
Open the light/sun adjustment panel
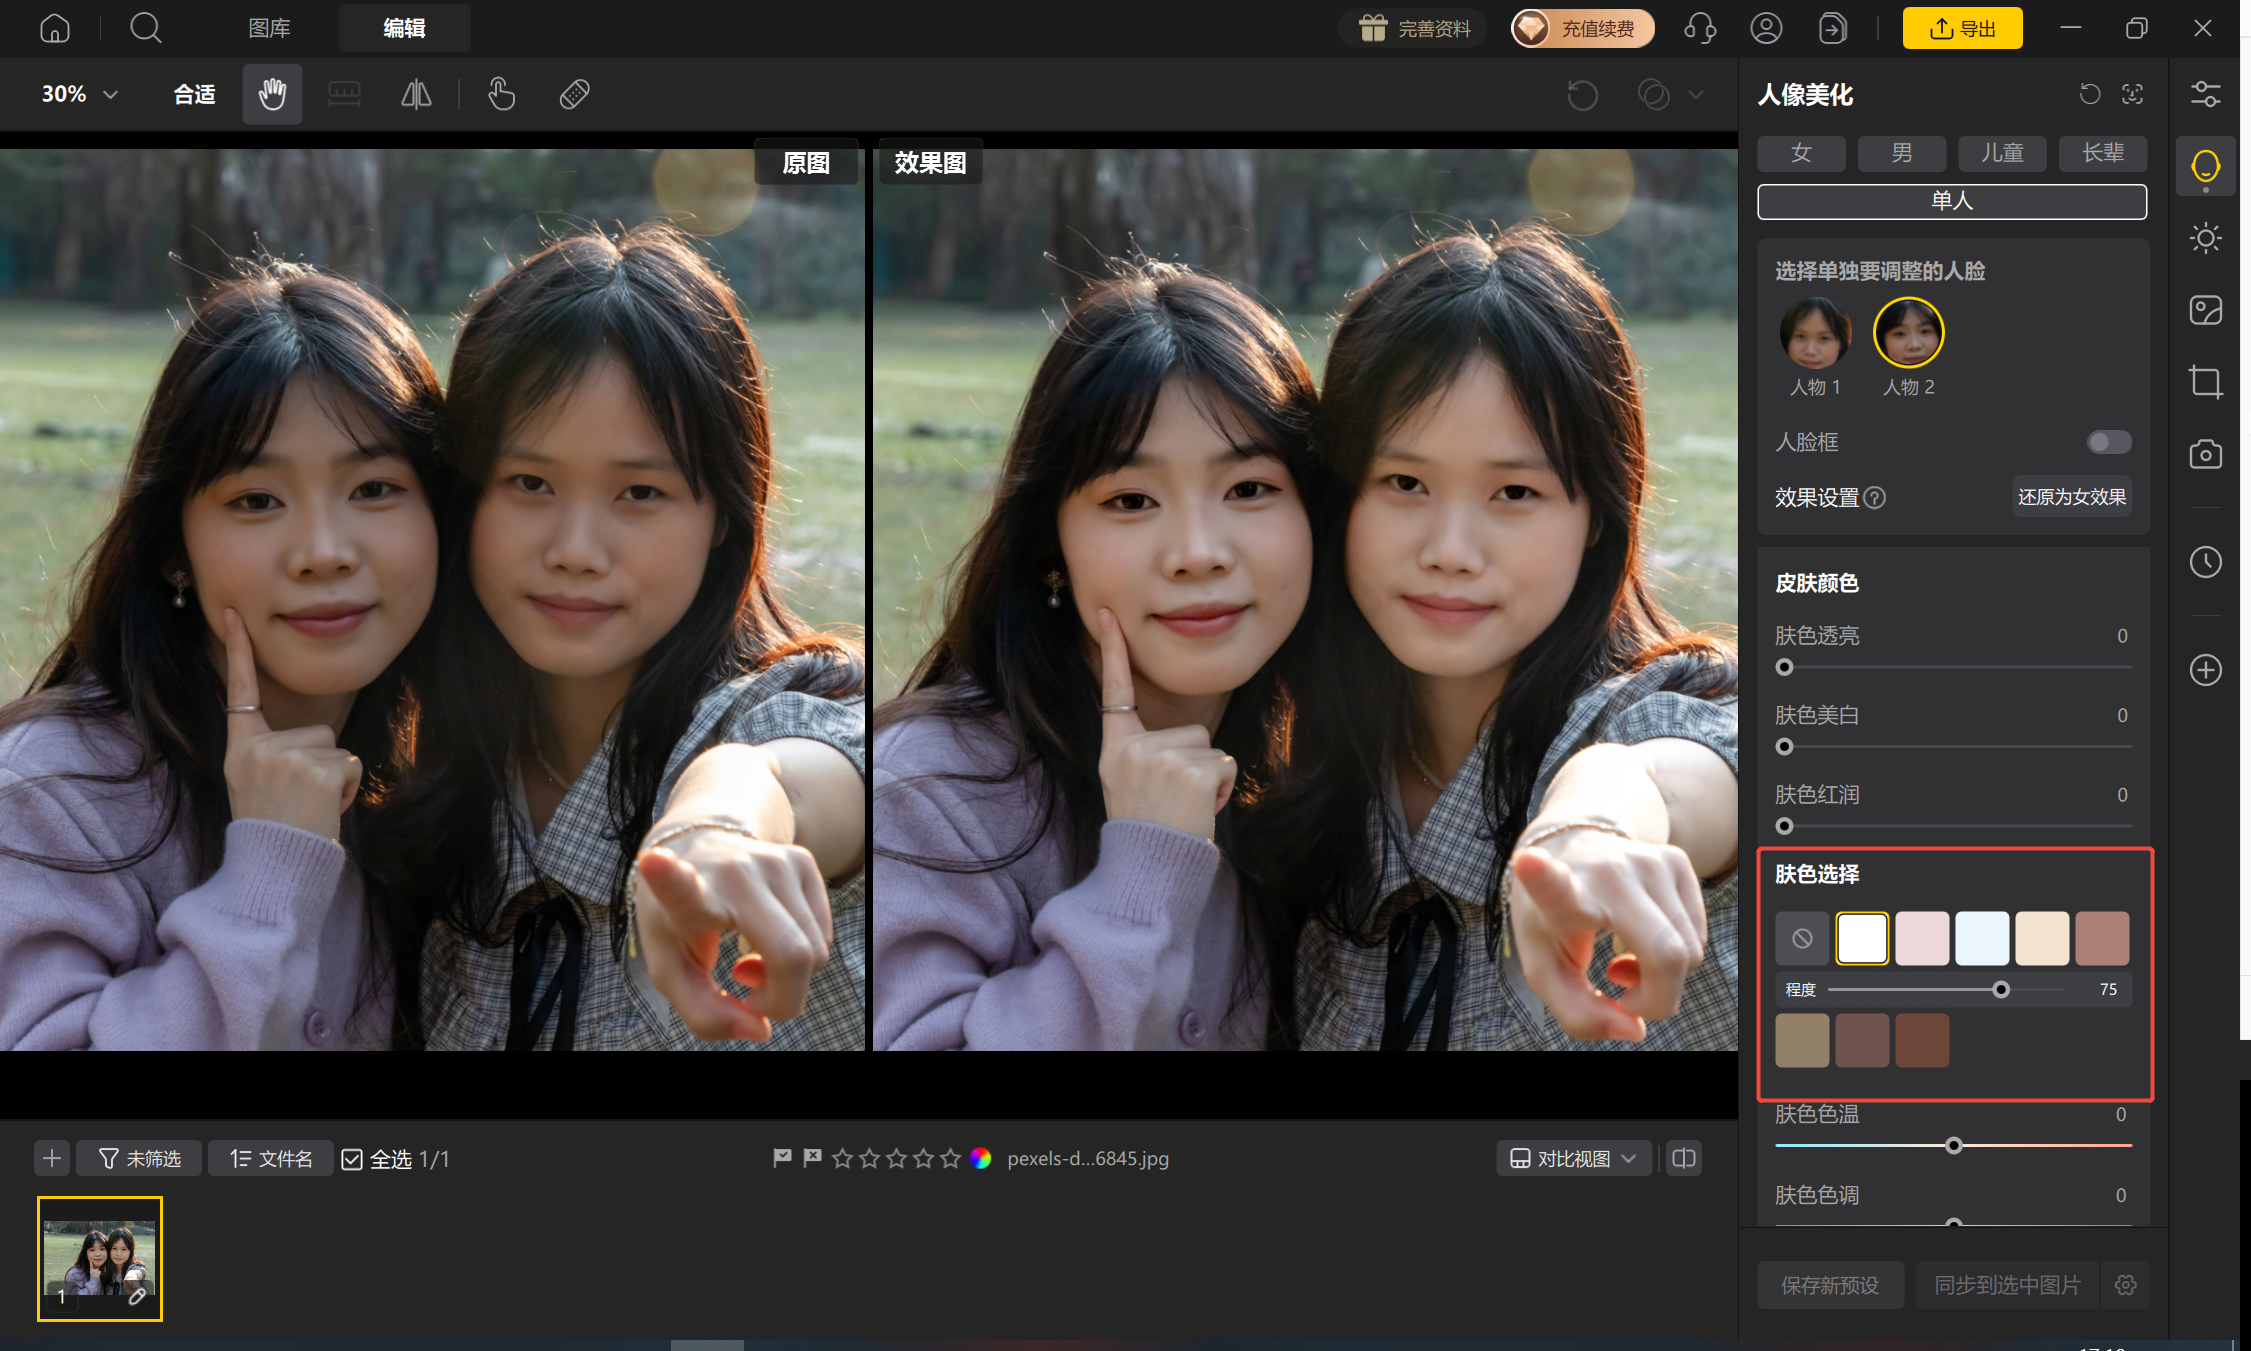click(2205, 238)
